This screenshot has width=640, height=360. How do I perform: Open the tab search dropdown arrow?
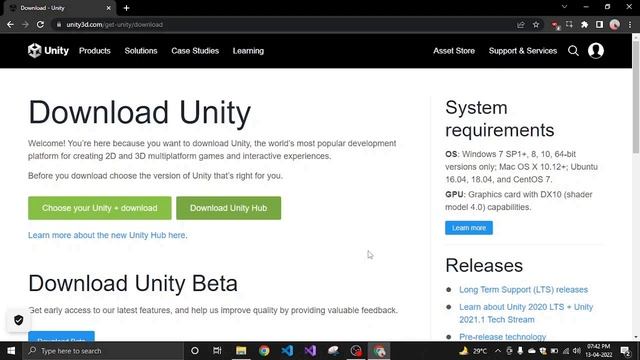point(564,7)
